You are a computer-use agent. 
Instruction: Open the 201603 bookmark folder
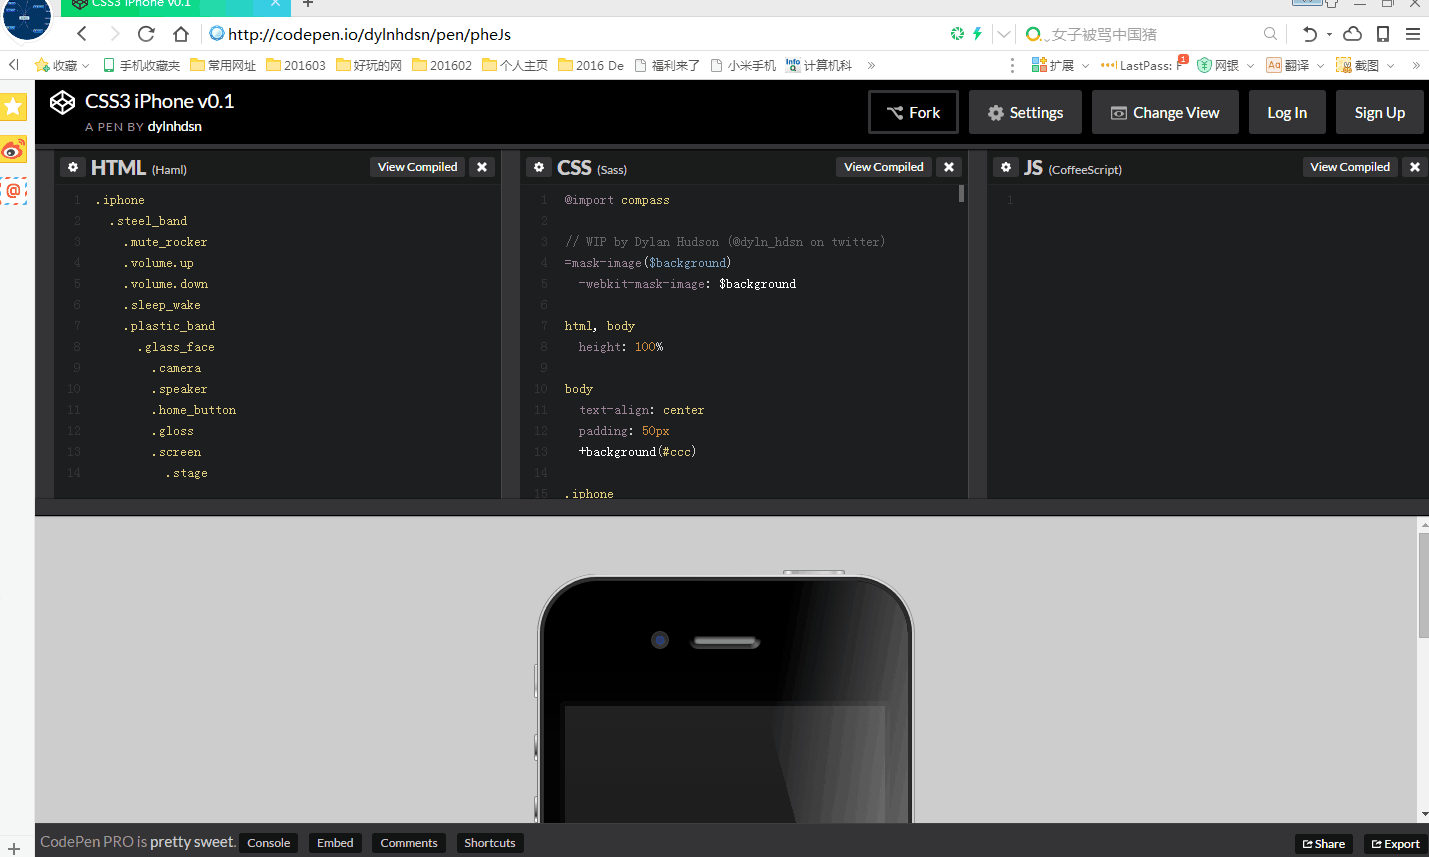pyautogui.click(x=296, y=65)
